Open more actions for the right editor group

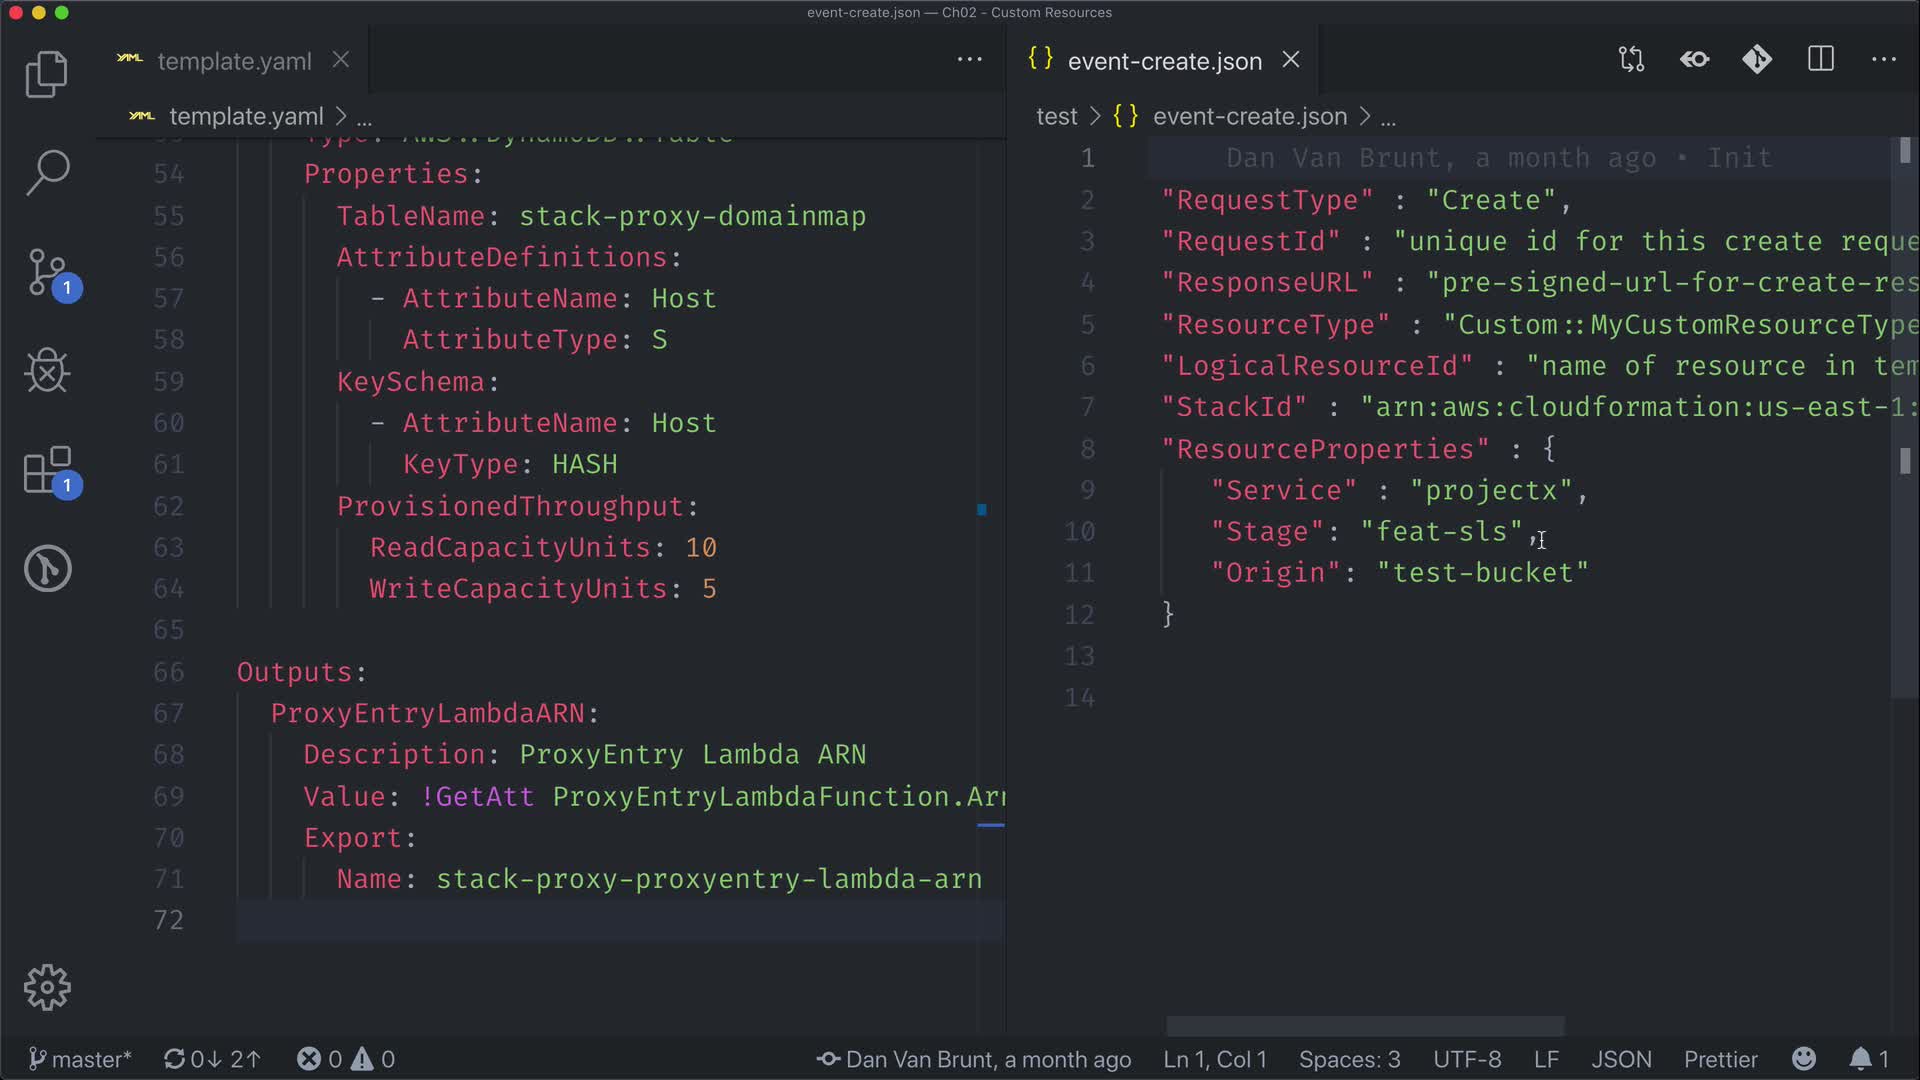pos(1884,60)
